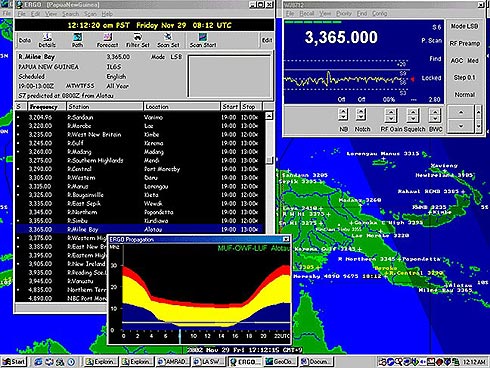Click the Location column header
Screen dimensions: 490x368
[x=182, y=107]
